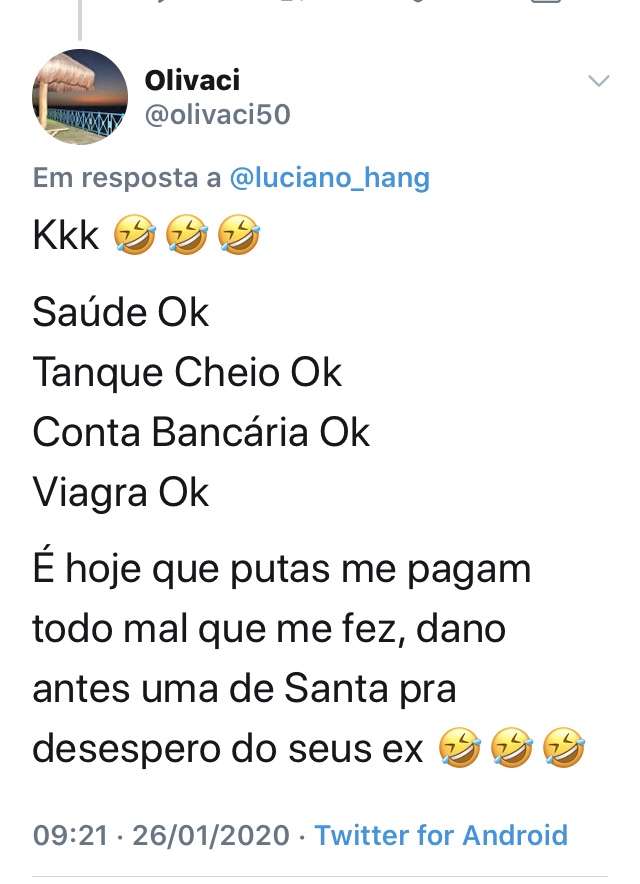The height and width of the screenshot is (884, 640).
Task: Click the 'Kkk' text
Action: [x=66, y=237]
